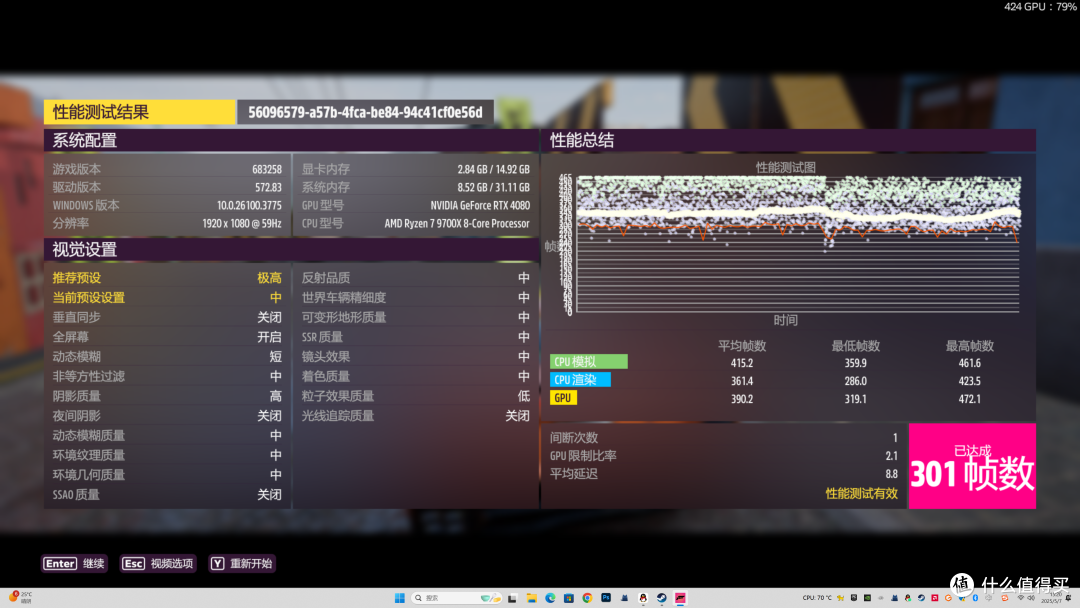
Task: Click the Steam icon in system tray
Action: coord(922,598)
